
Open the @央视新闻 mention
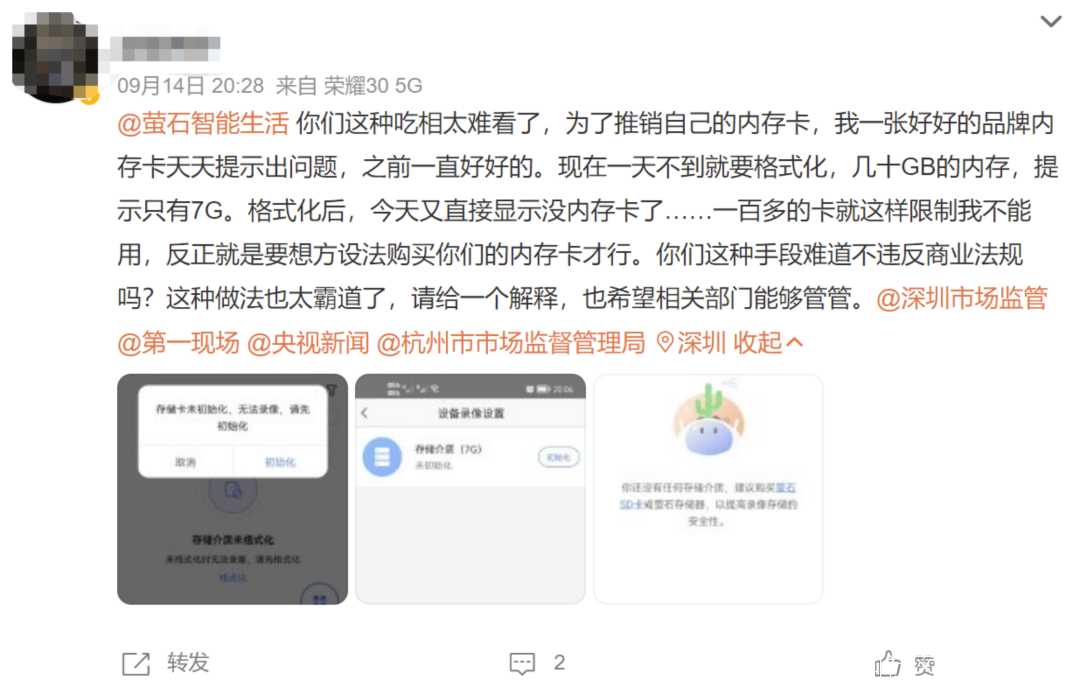point(308,342)
